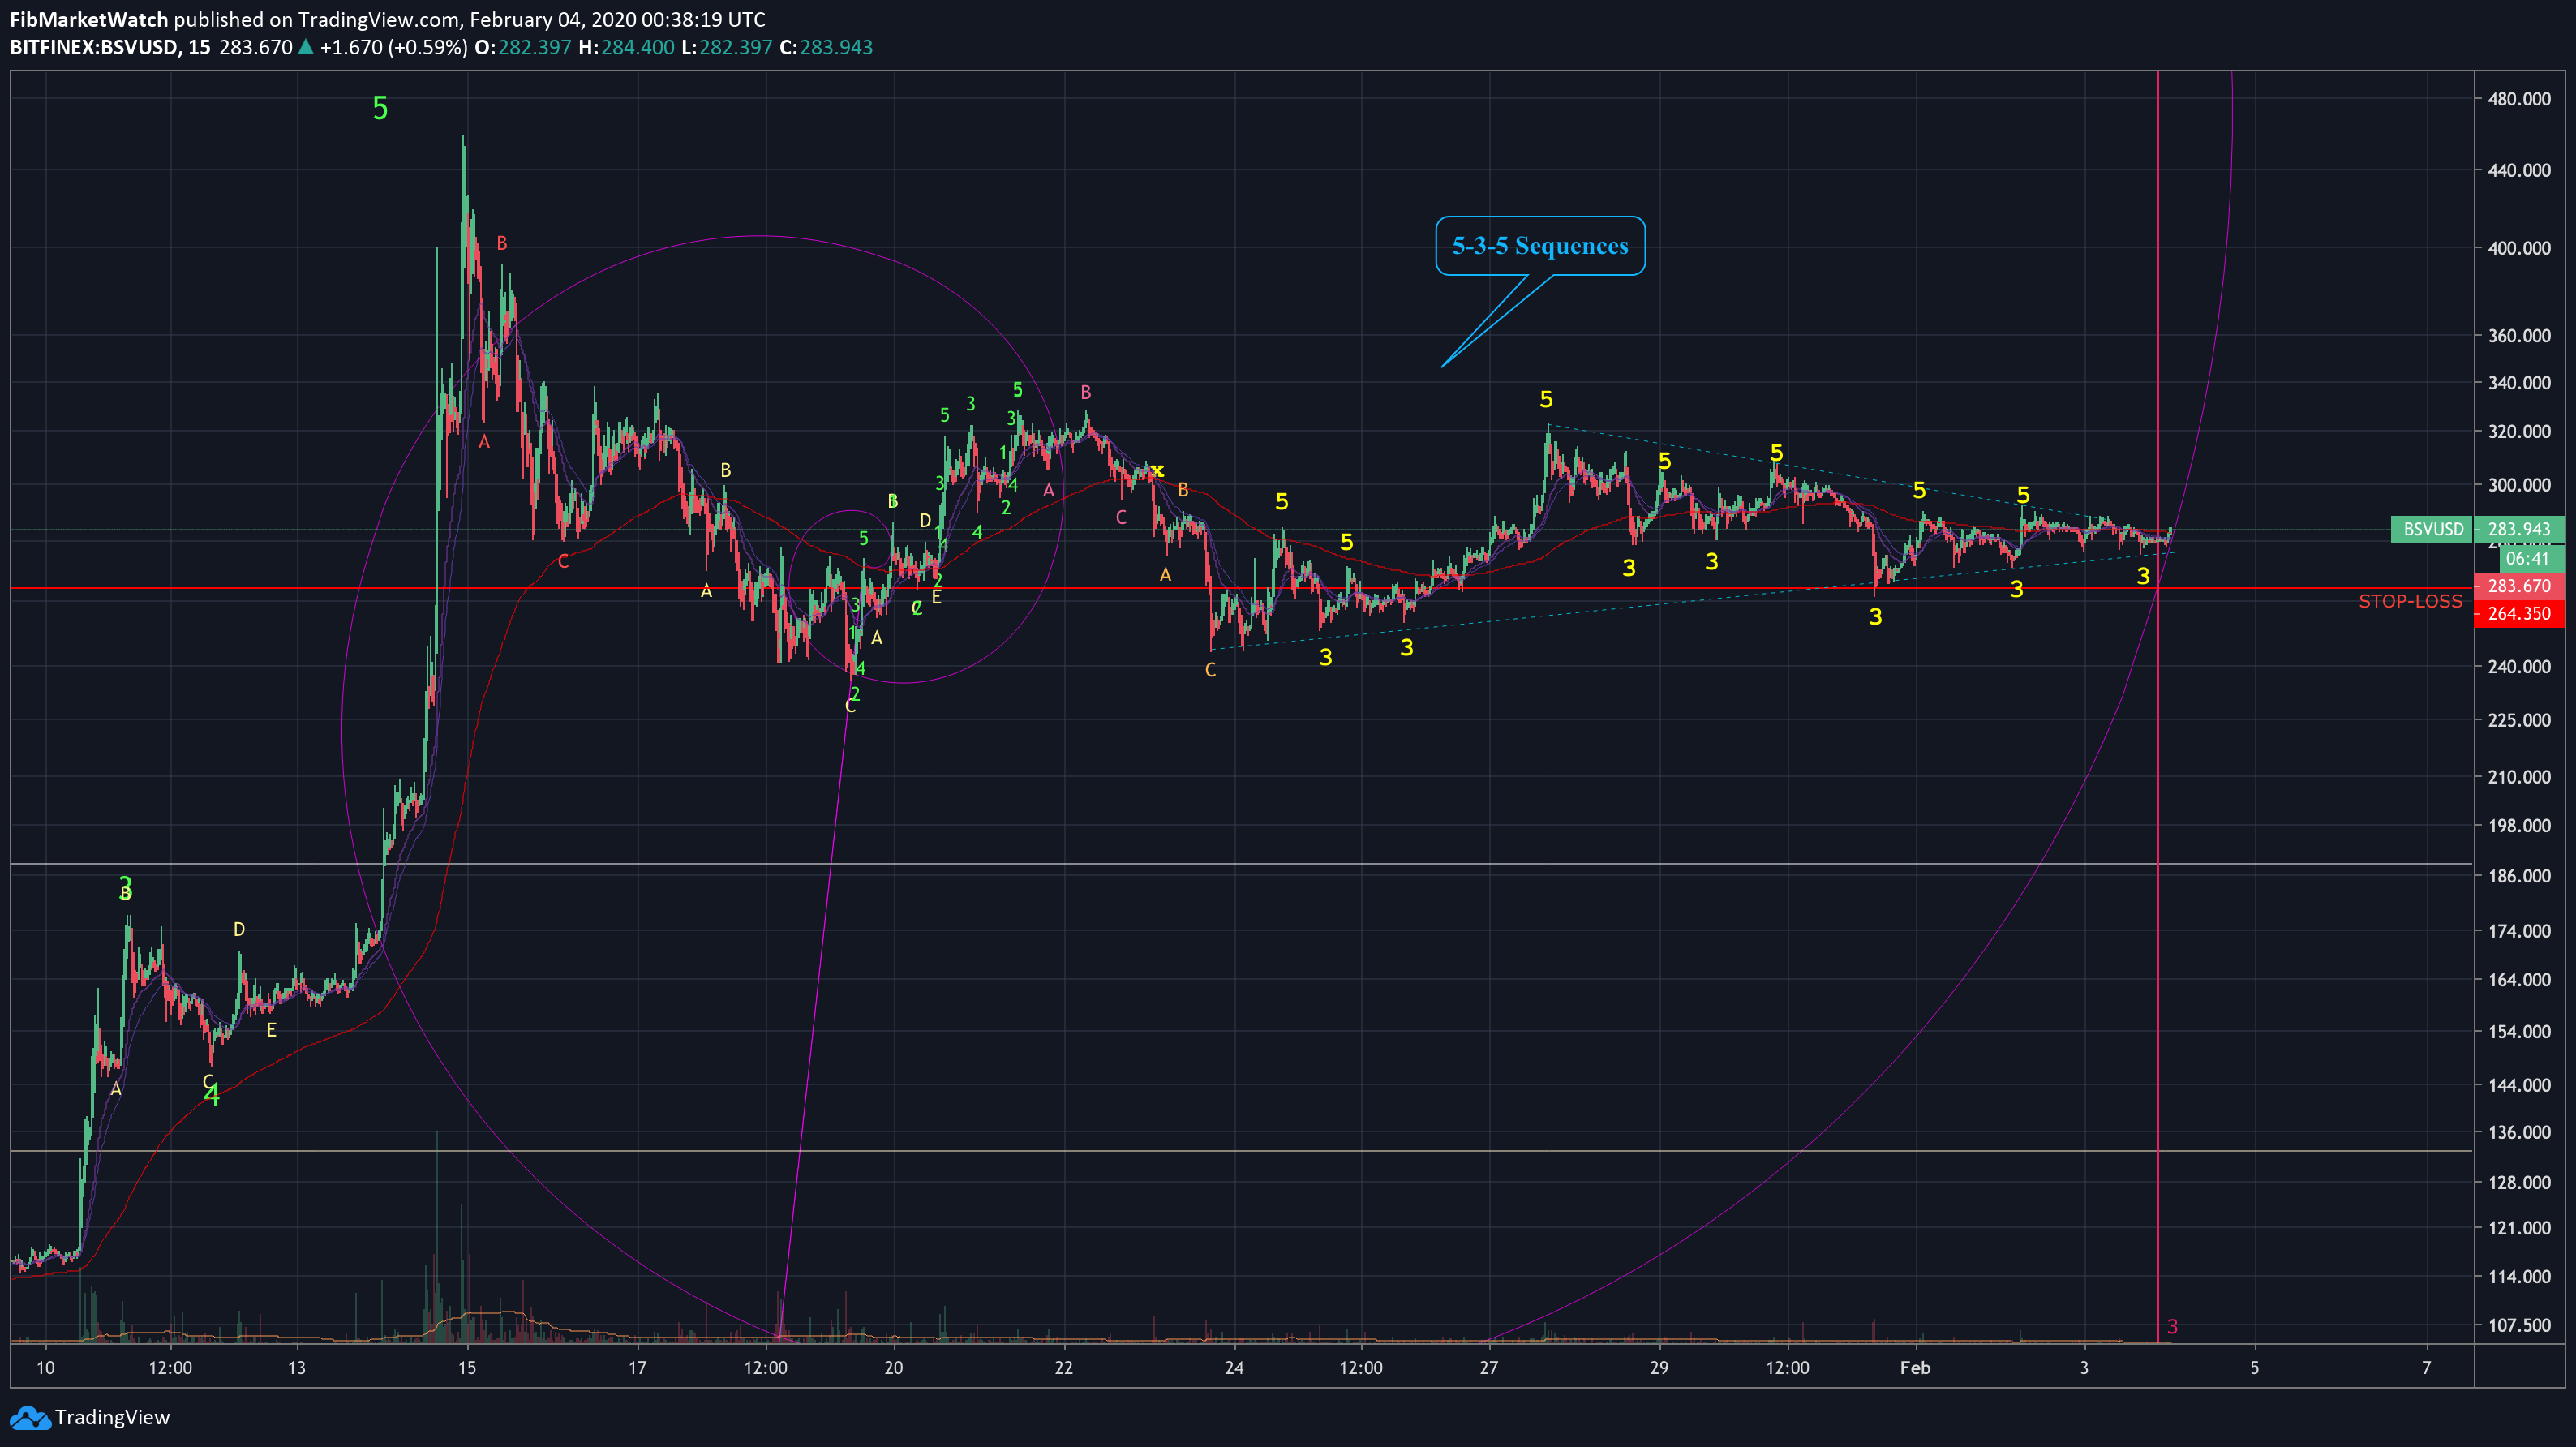Viewport: 2576px width, 1447px height.
Task: Click the 320.000 price axis label
Action: tap(2519, 432)
